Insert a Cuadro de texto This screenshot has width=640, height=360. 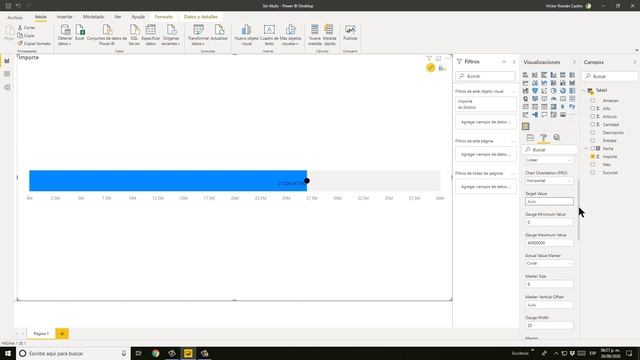(x=269, y=35)
